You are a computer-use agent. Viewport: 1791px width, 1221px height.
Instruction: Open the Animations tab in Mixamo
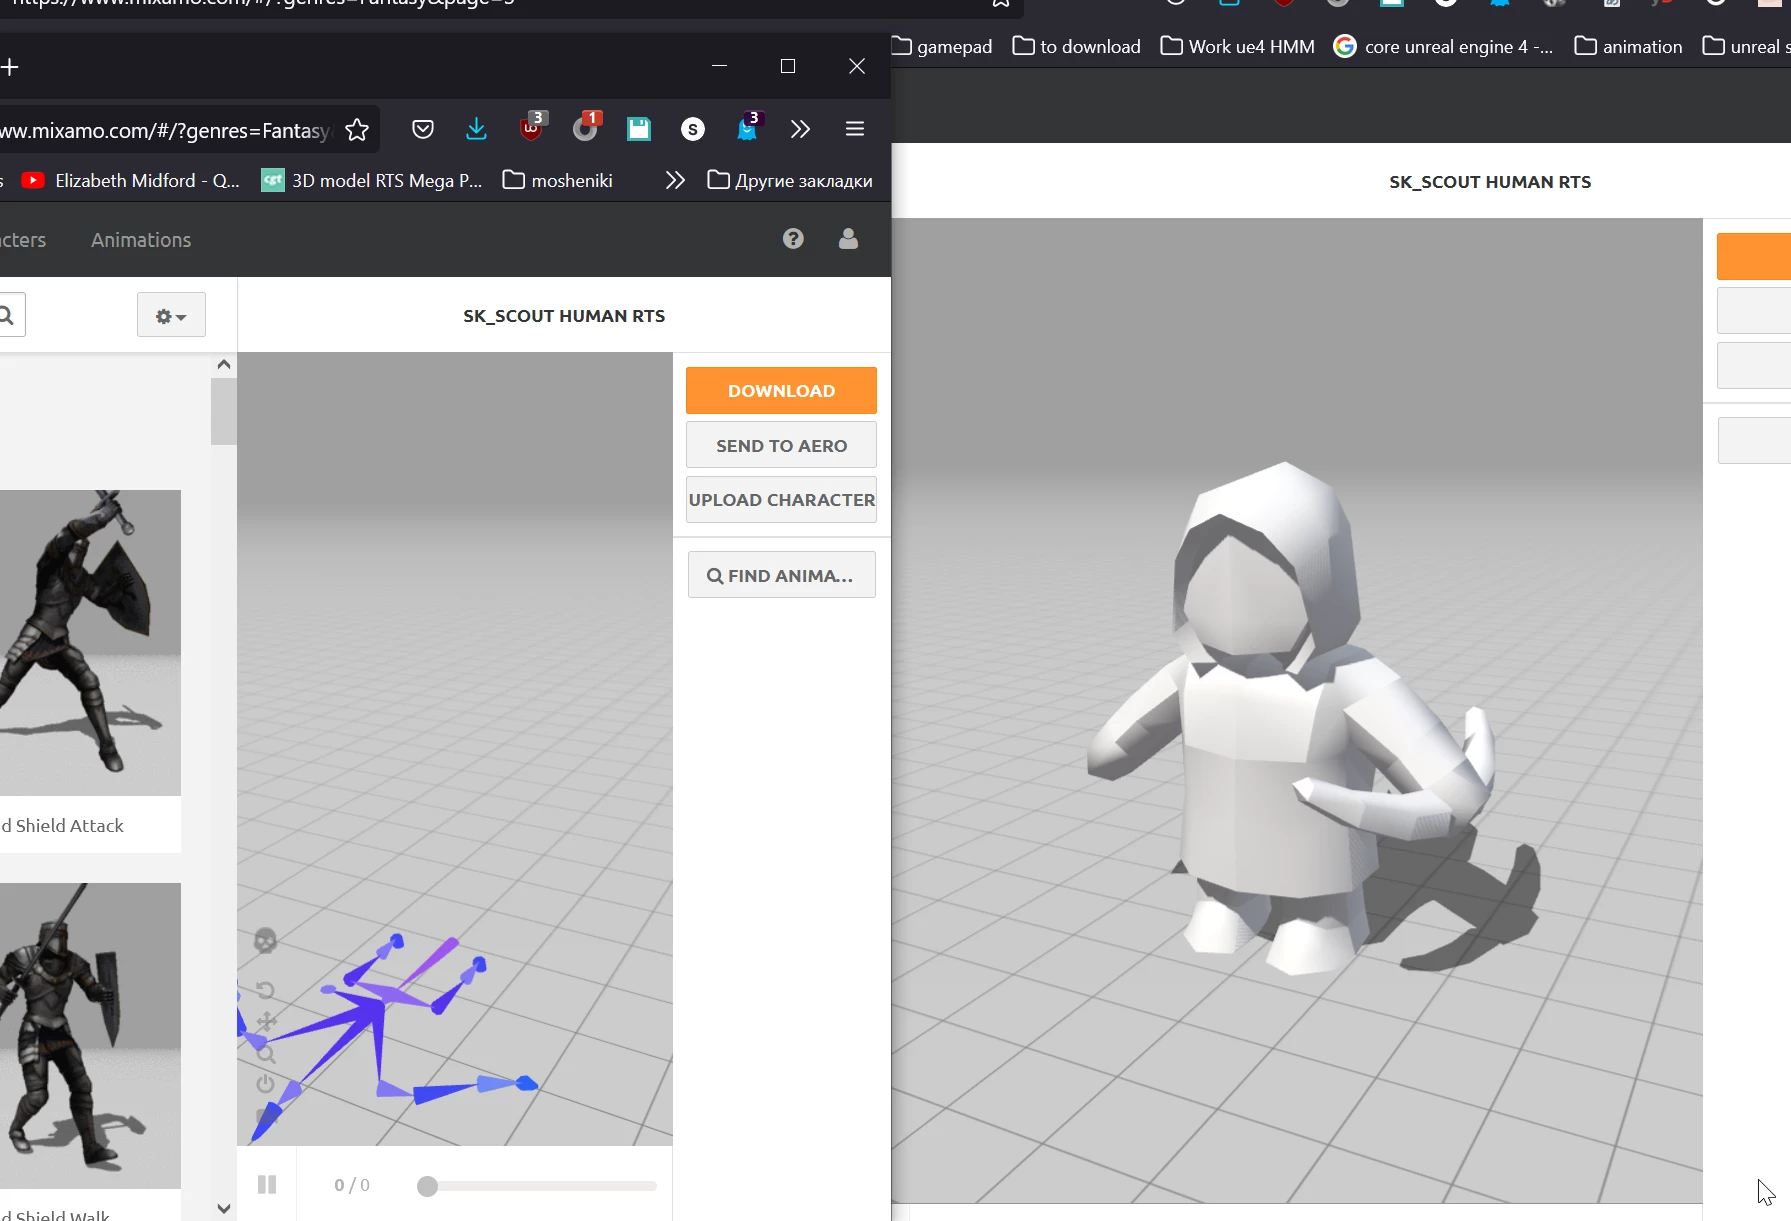pyautogui.click(x=141, y=240)
